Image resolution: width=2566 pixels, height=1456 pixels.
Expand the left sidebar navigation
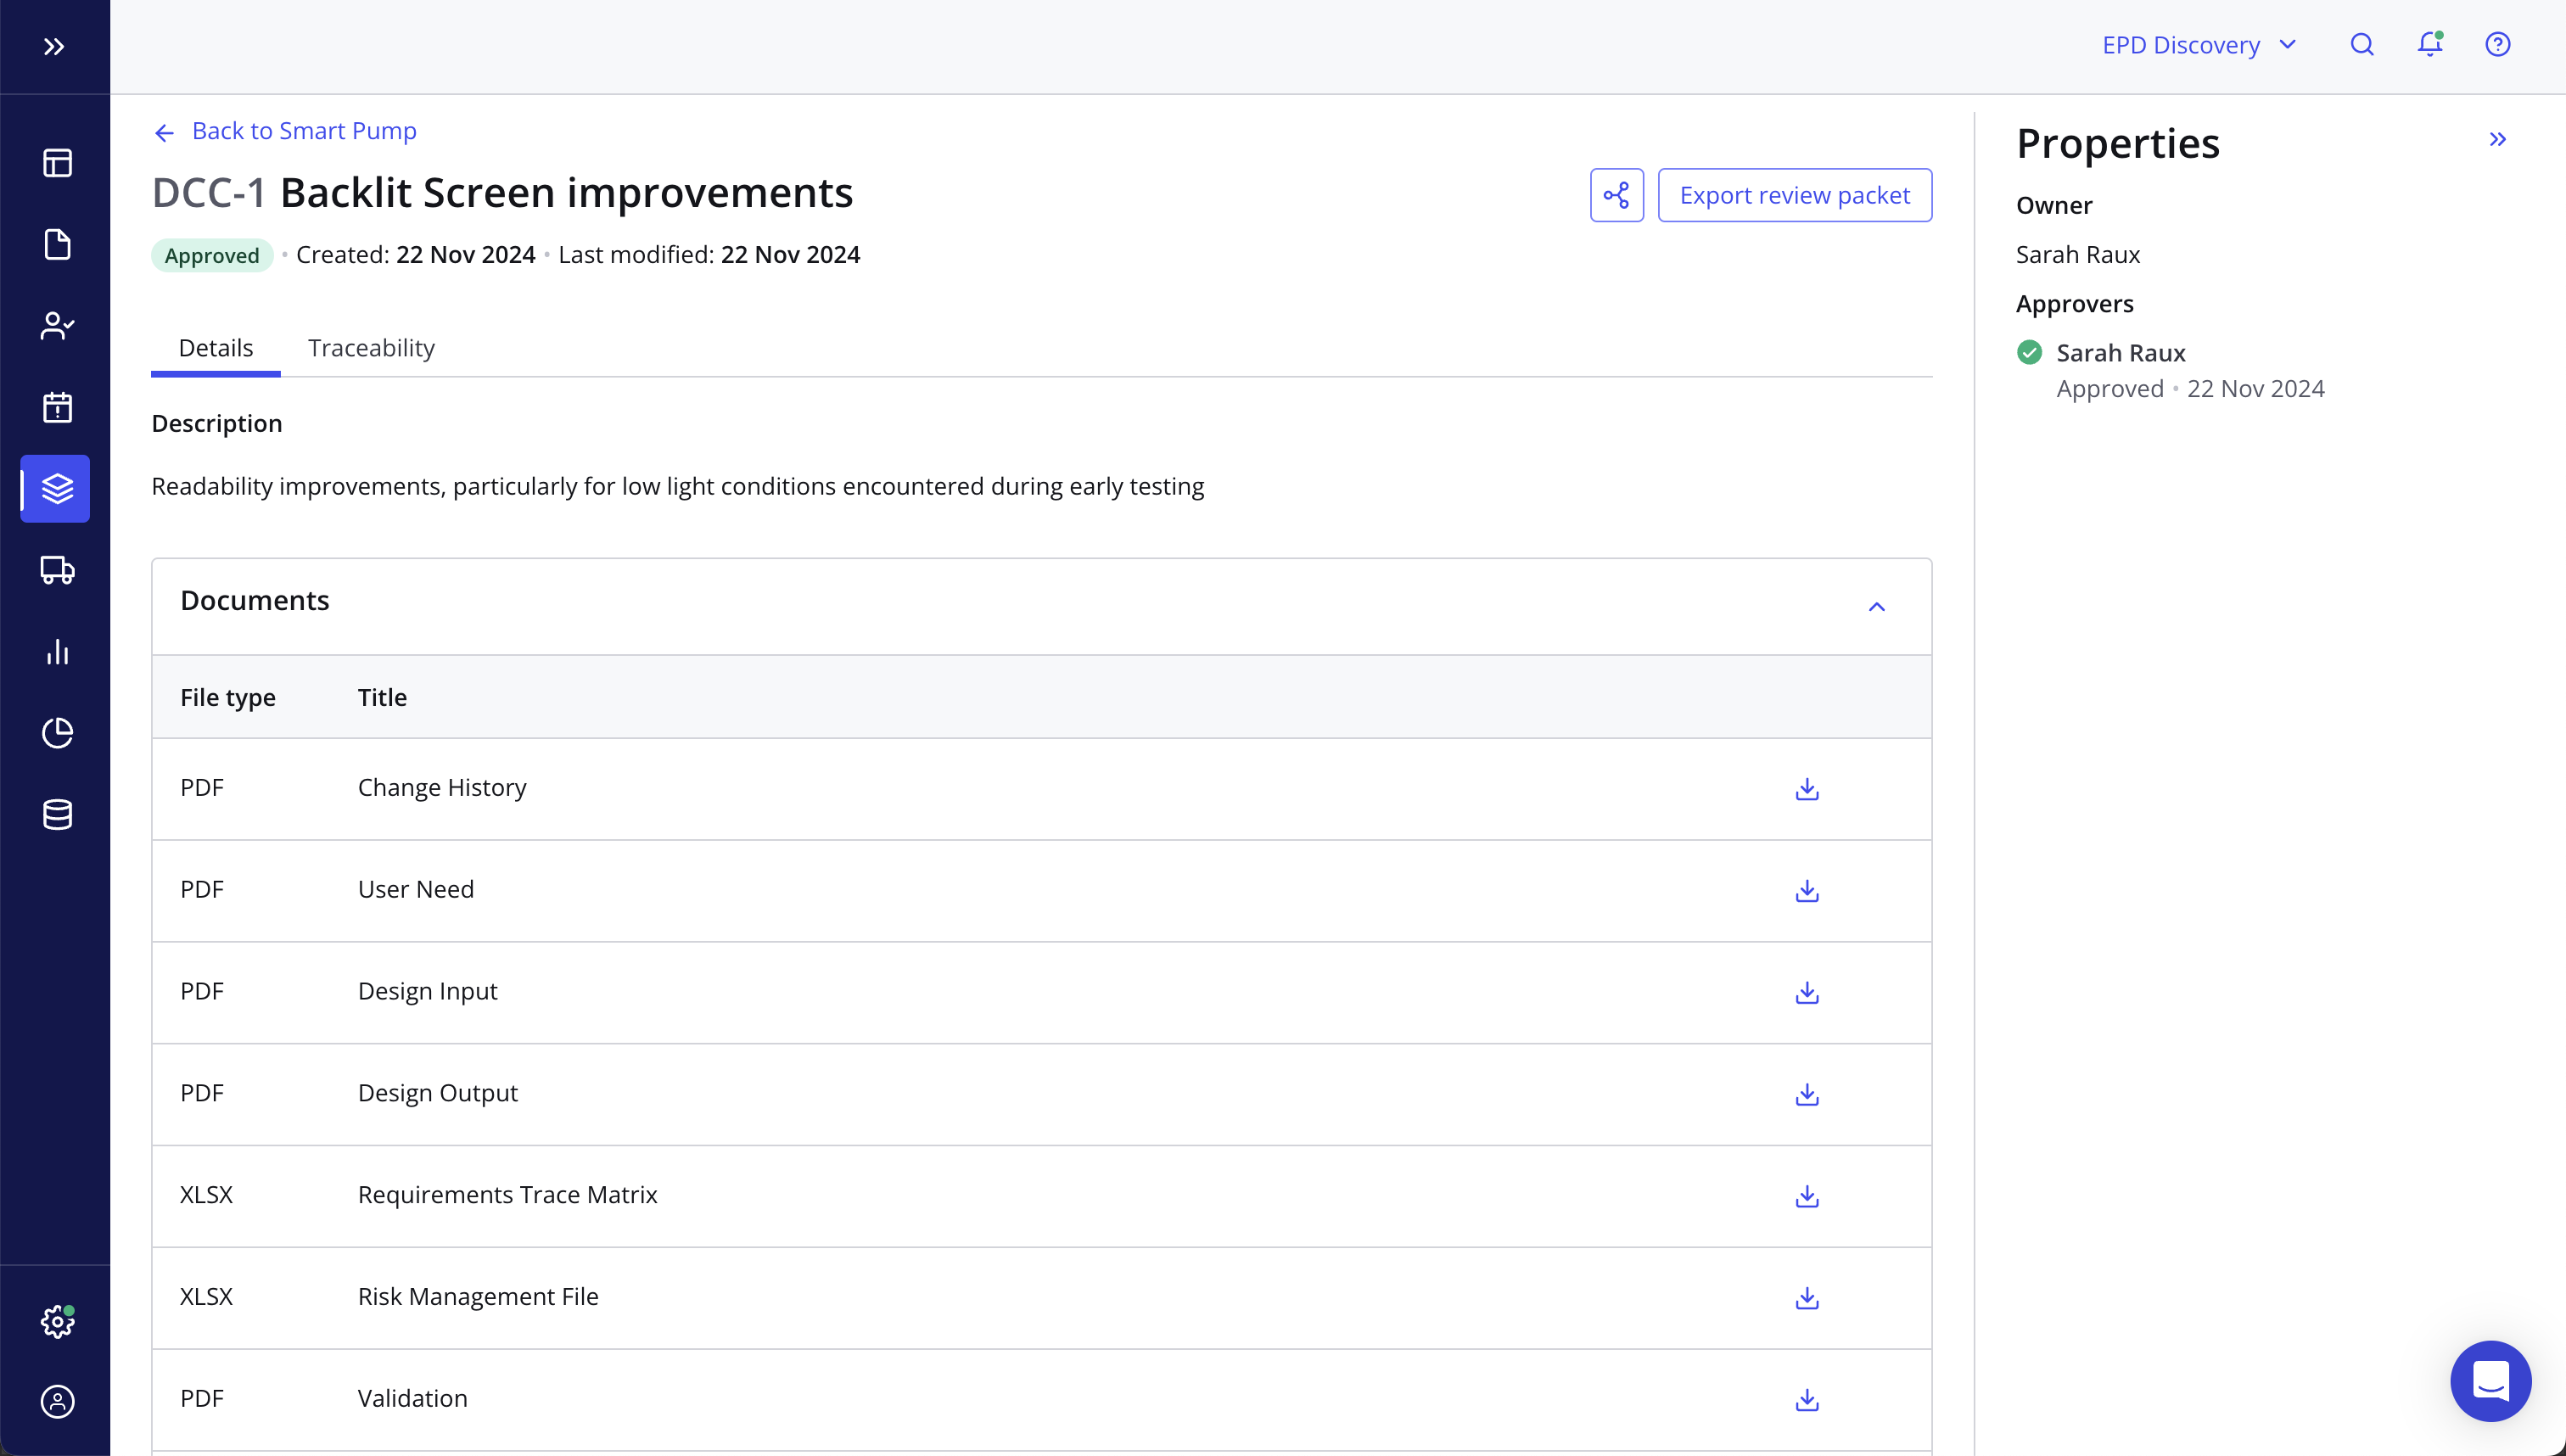tap(54, 46)
